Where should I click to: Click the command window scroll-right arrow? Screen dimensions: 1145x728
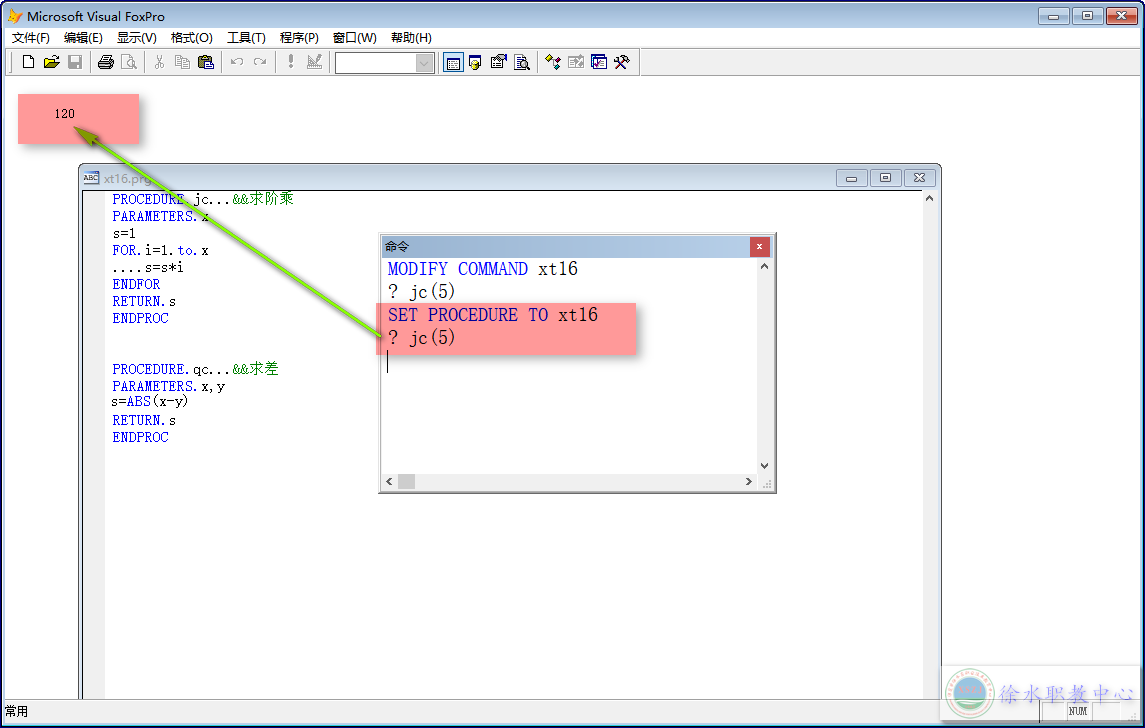pyautogui.click(x=748, y=481)
